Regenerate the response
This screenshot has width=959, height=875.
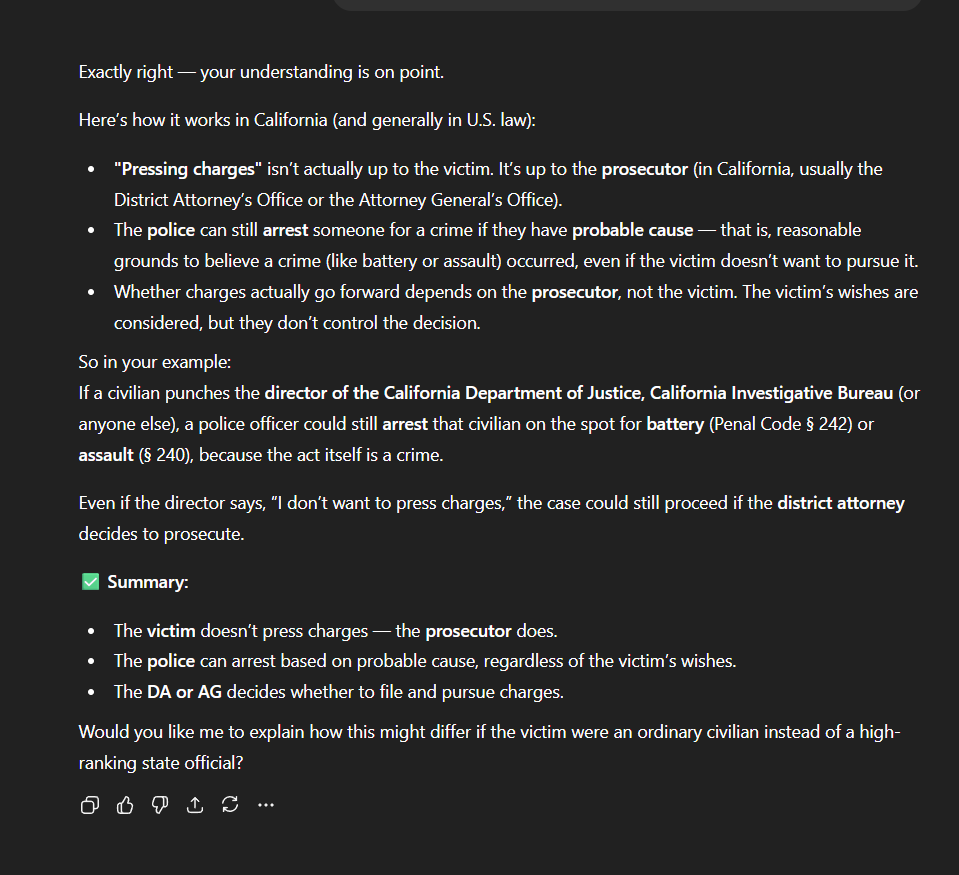pos(230,805)
